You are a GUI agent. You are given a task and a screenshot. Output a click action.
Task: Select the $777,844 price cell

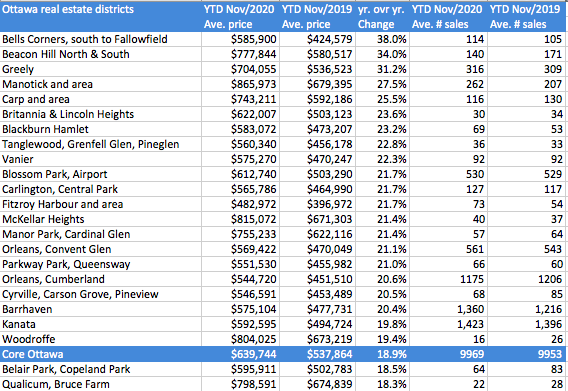pyautogui.click(x=241, y=54)
